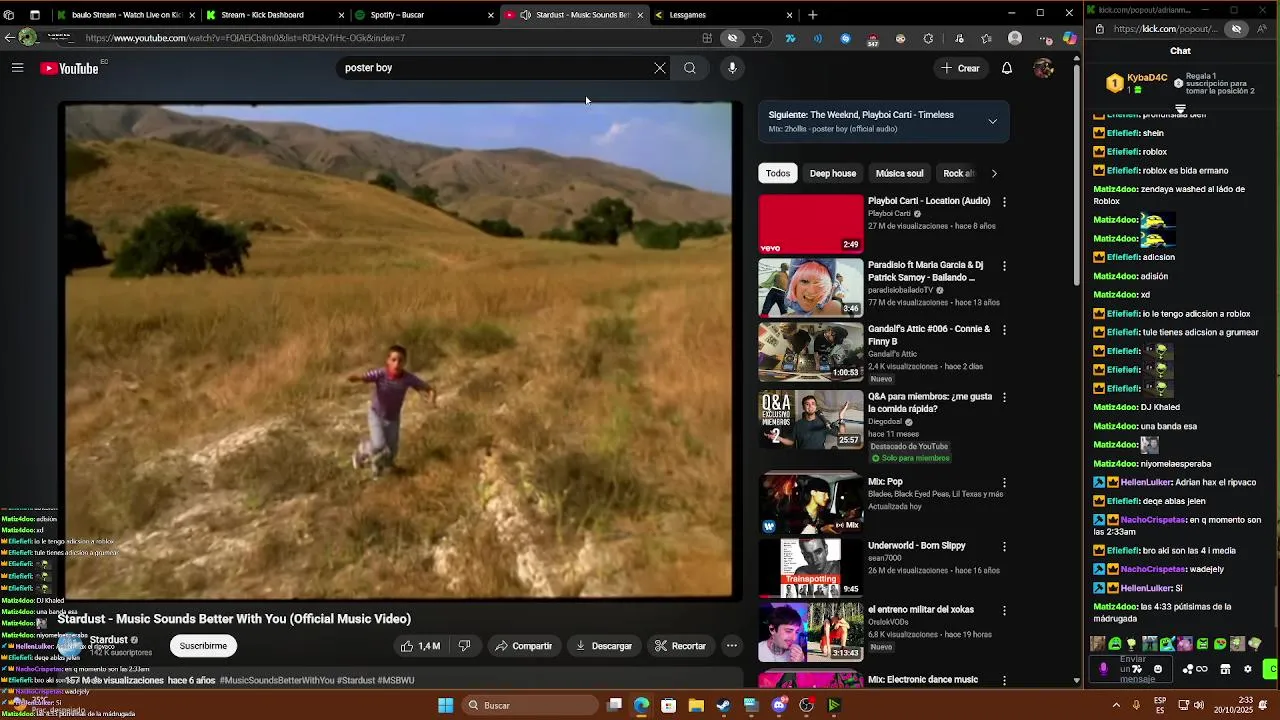Open a new browser tab
The width and height of the screenshot is (1280, 720).
coord(812,15)
